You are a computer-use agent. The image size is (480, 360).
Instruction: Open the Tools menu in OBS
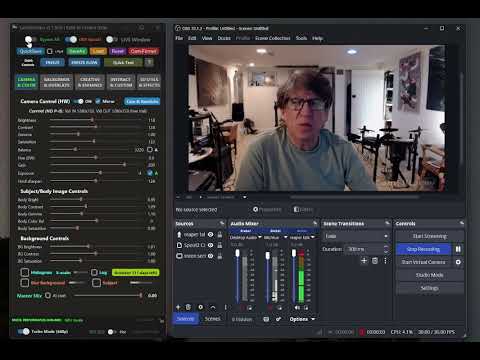pos(301,38)
